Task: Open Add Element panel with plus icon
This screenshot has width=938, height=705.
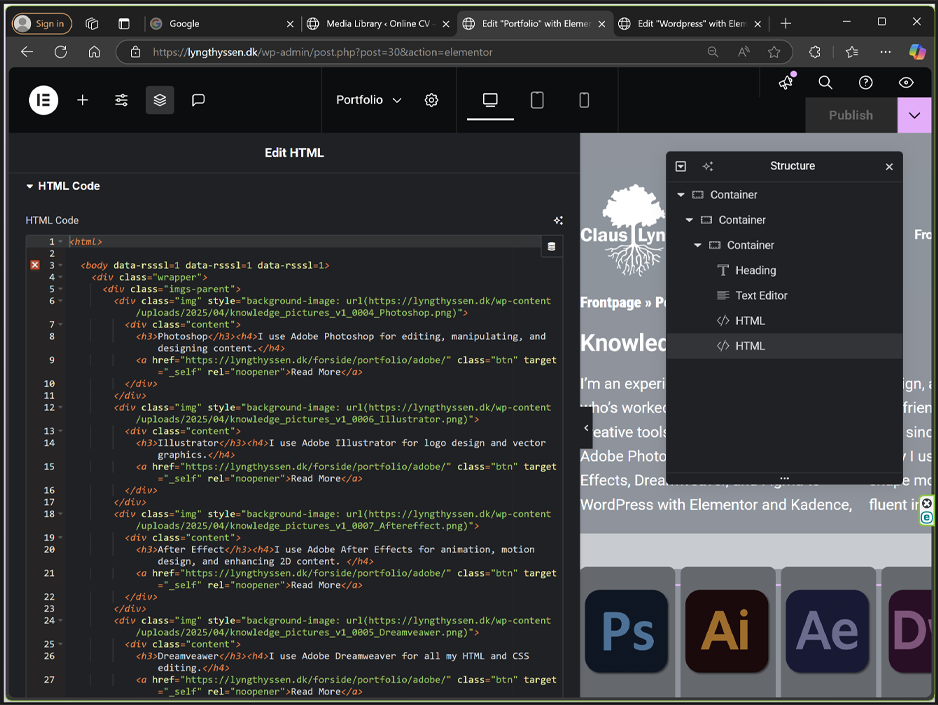Action: (83, 100)
